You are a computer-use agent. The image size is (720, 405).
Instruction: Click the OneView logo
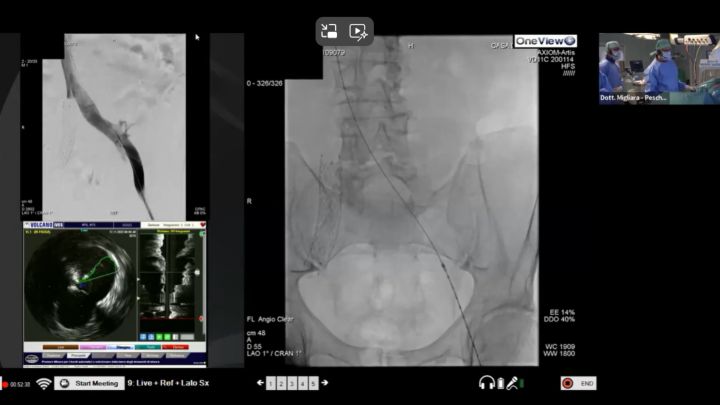545,41
